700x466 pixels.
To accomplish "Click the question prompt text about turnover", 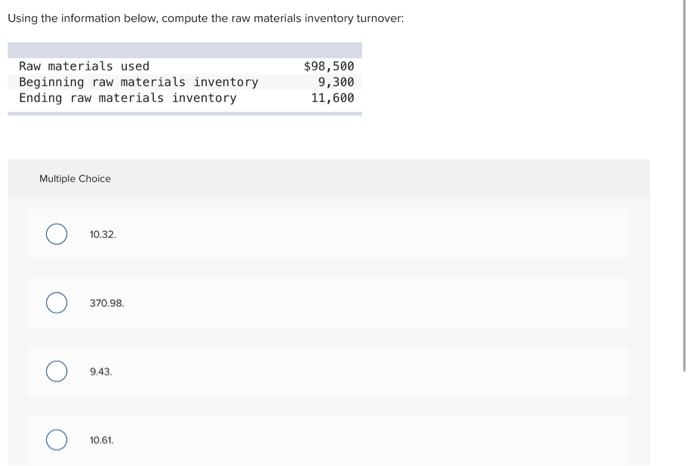I will (x=206, y=18).
